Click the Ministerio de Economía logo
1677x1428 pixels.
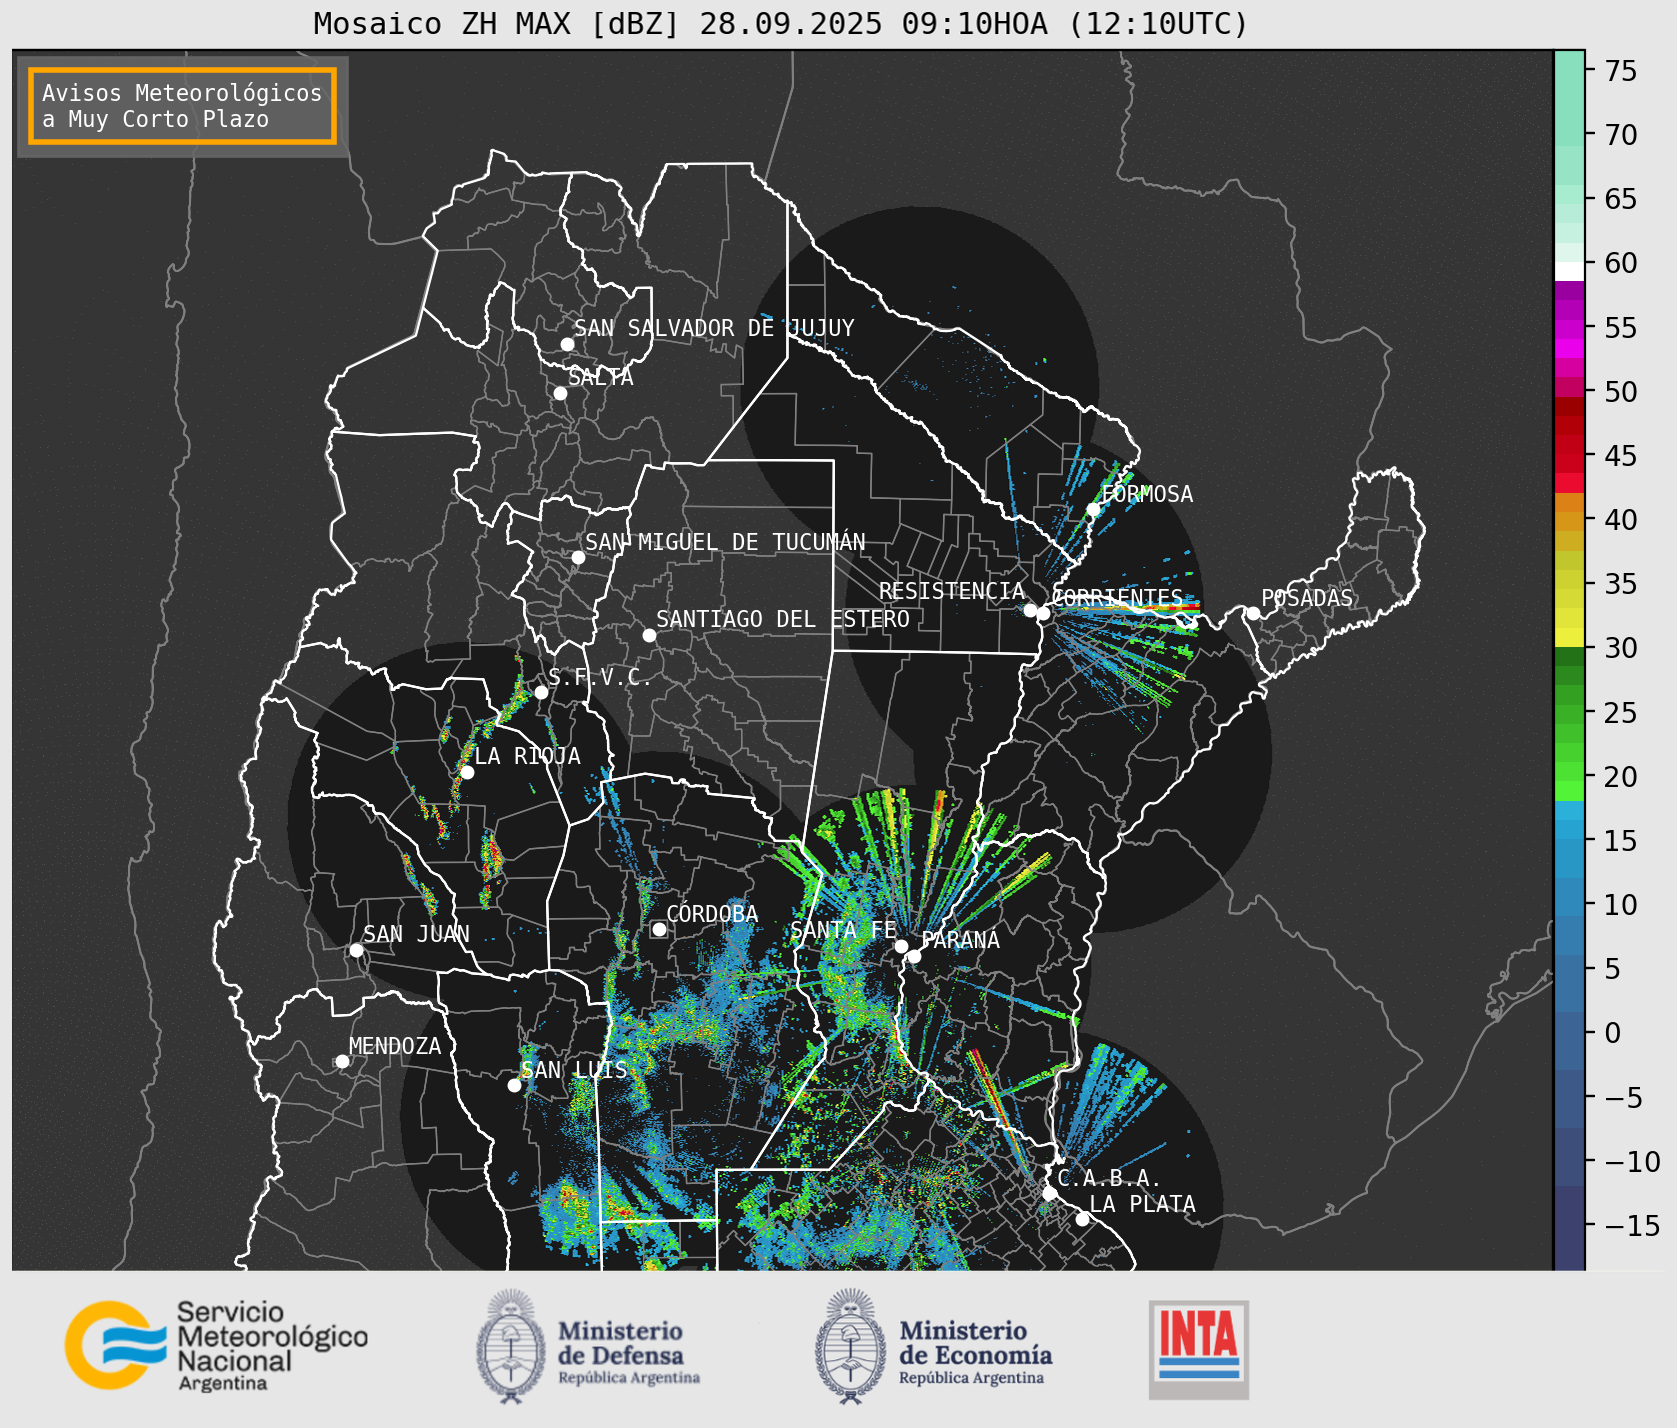tap(933, 1346)
